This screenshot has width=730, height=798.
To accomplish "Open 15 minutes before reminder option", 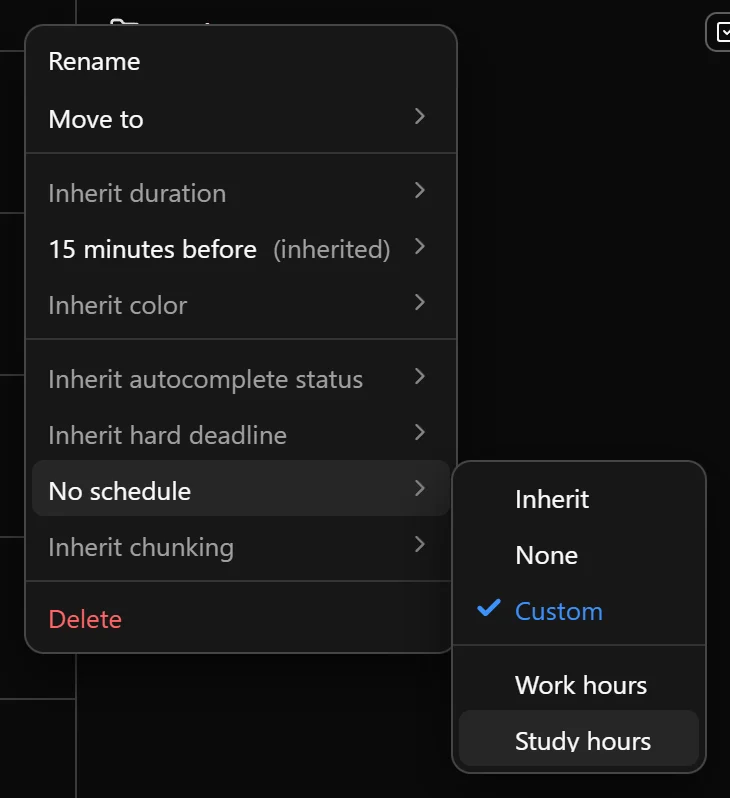I will pyautogui.click(x=240, y=249).
